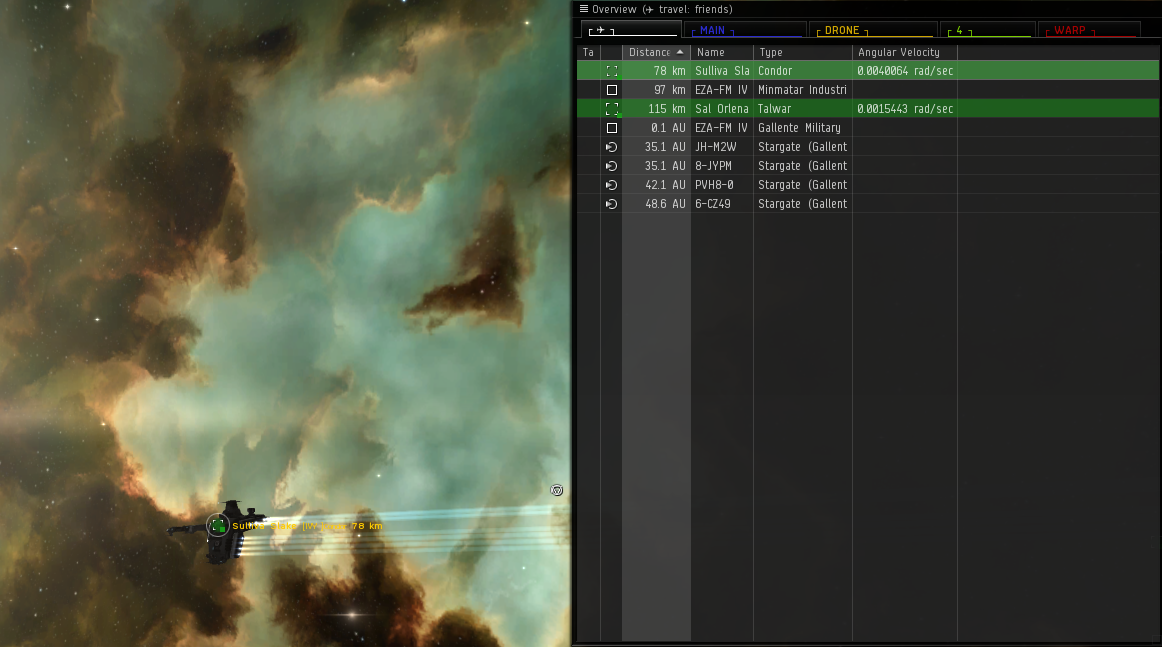Image resolution: width=1162 pixels, height=647 pixels.
Task: Click the small round icon near overview edge
Action: (557, 491)
